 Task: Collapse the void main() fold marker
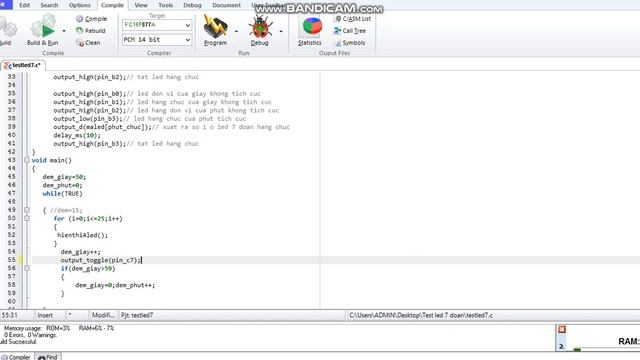tap(27, 160)
